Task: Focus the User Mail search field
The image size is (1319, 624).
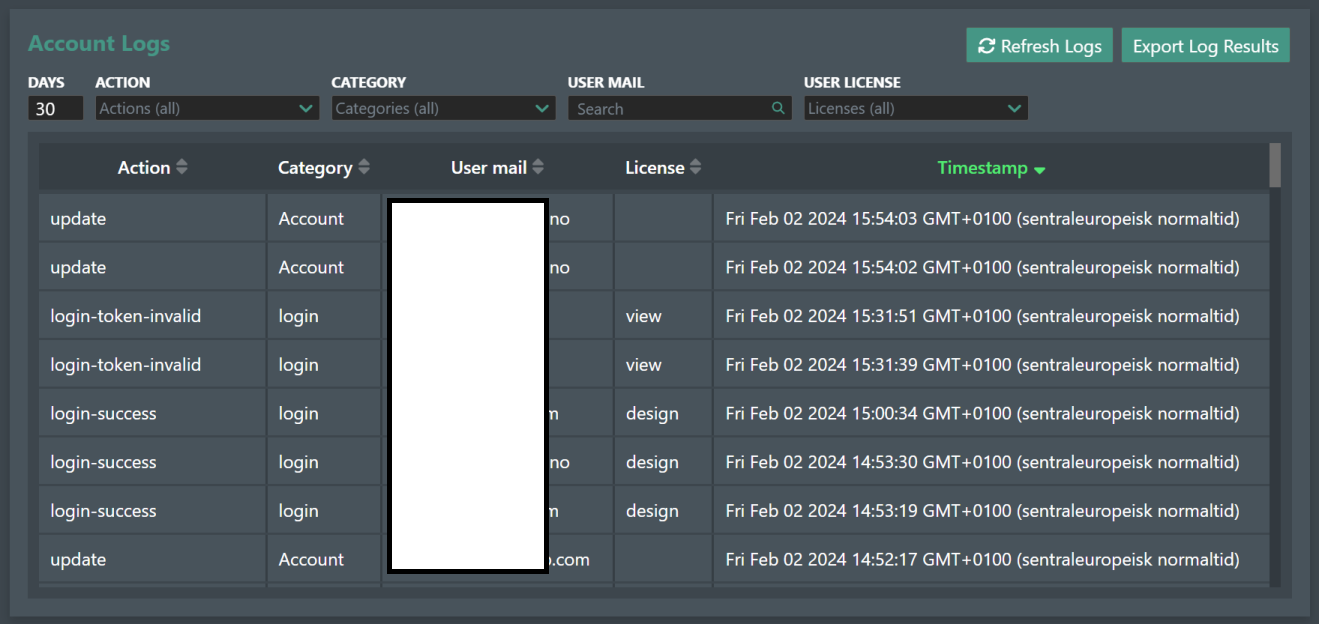Action: (x=667, y=109)
